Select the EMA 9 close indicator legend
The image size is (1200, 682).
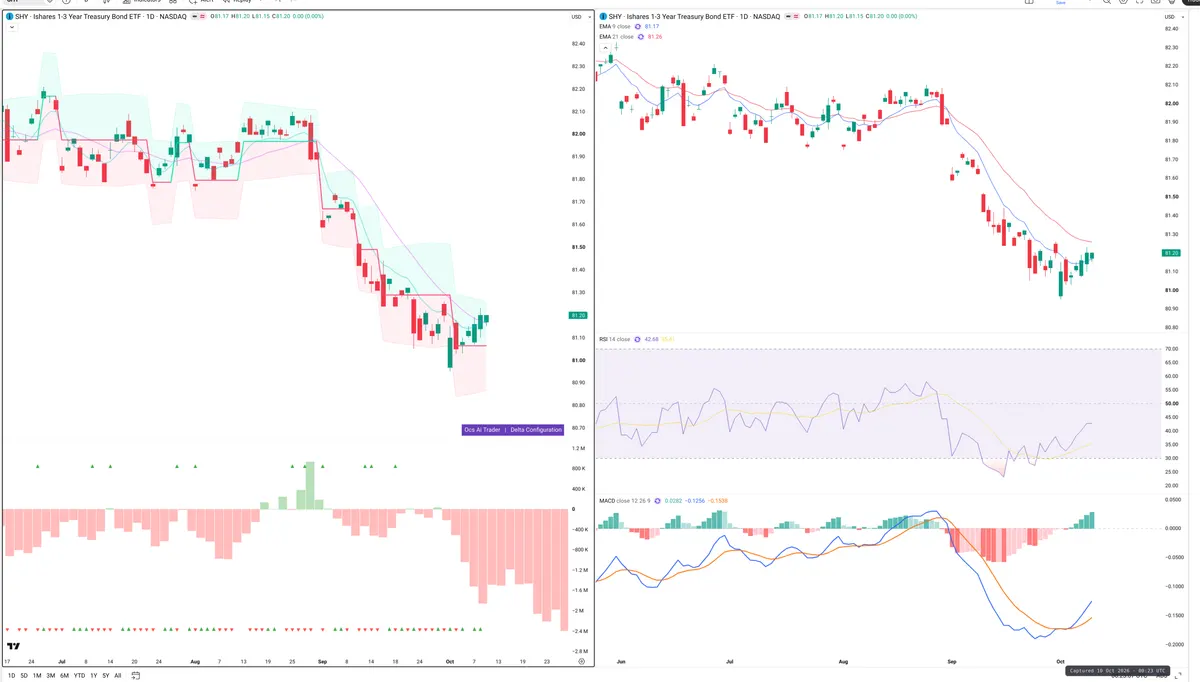(x=616, y=27)
